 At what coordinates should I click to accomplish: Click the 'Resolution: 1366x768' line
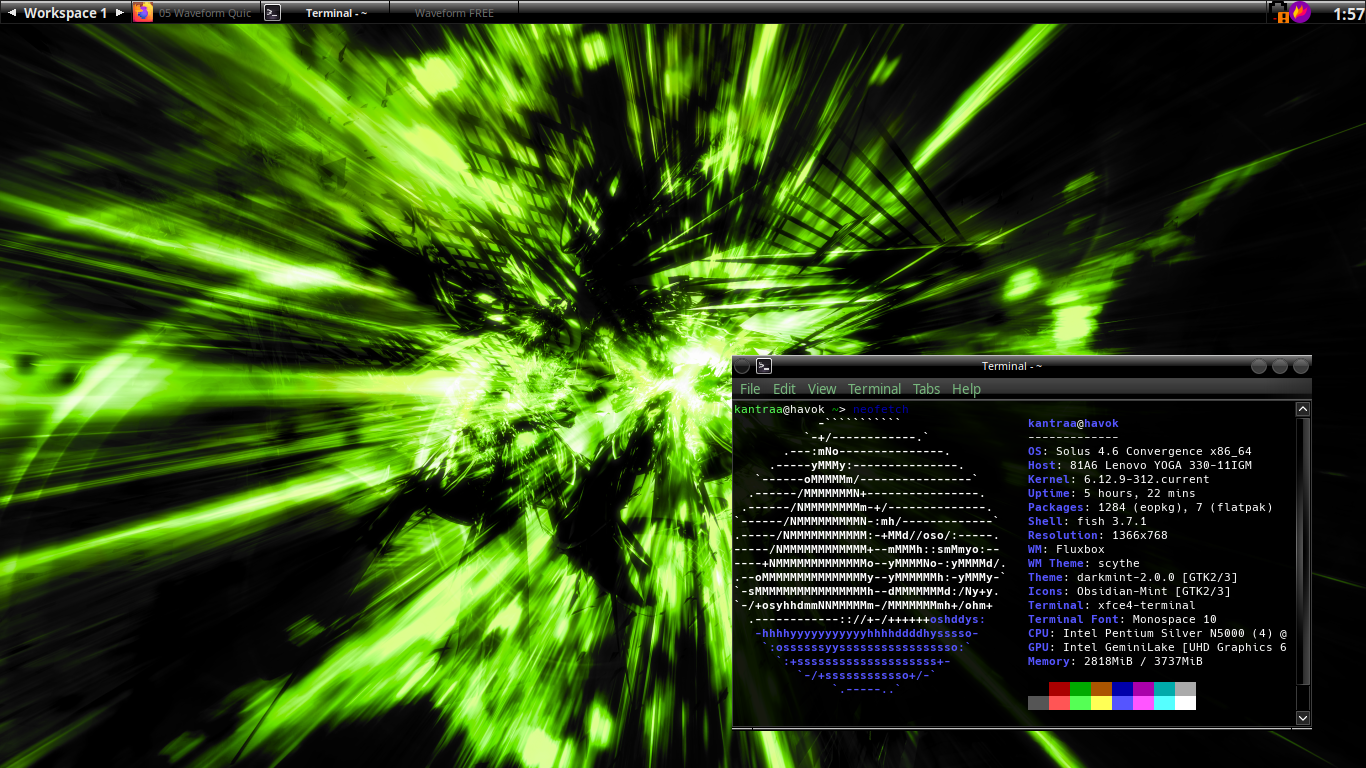pos(1098,536)
